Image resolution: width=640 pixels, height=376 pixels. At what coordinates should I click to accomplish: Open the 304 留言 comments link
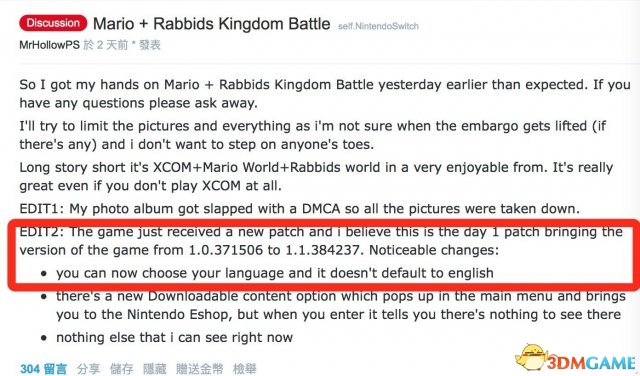(x=43, y=369)
